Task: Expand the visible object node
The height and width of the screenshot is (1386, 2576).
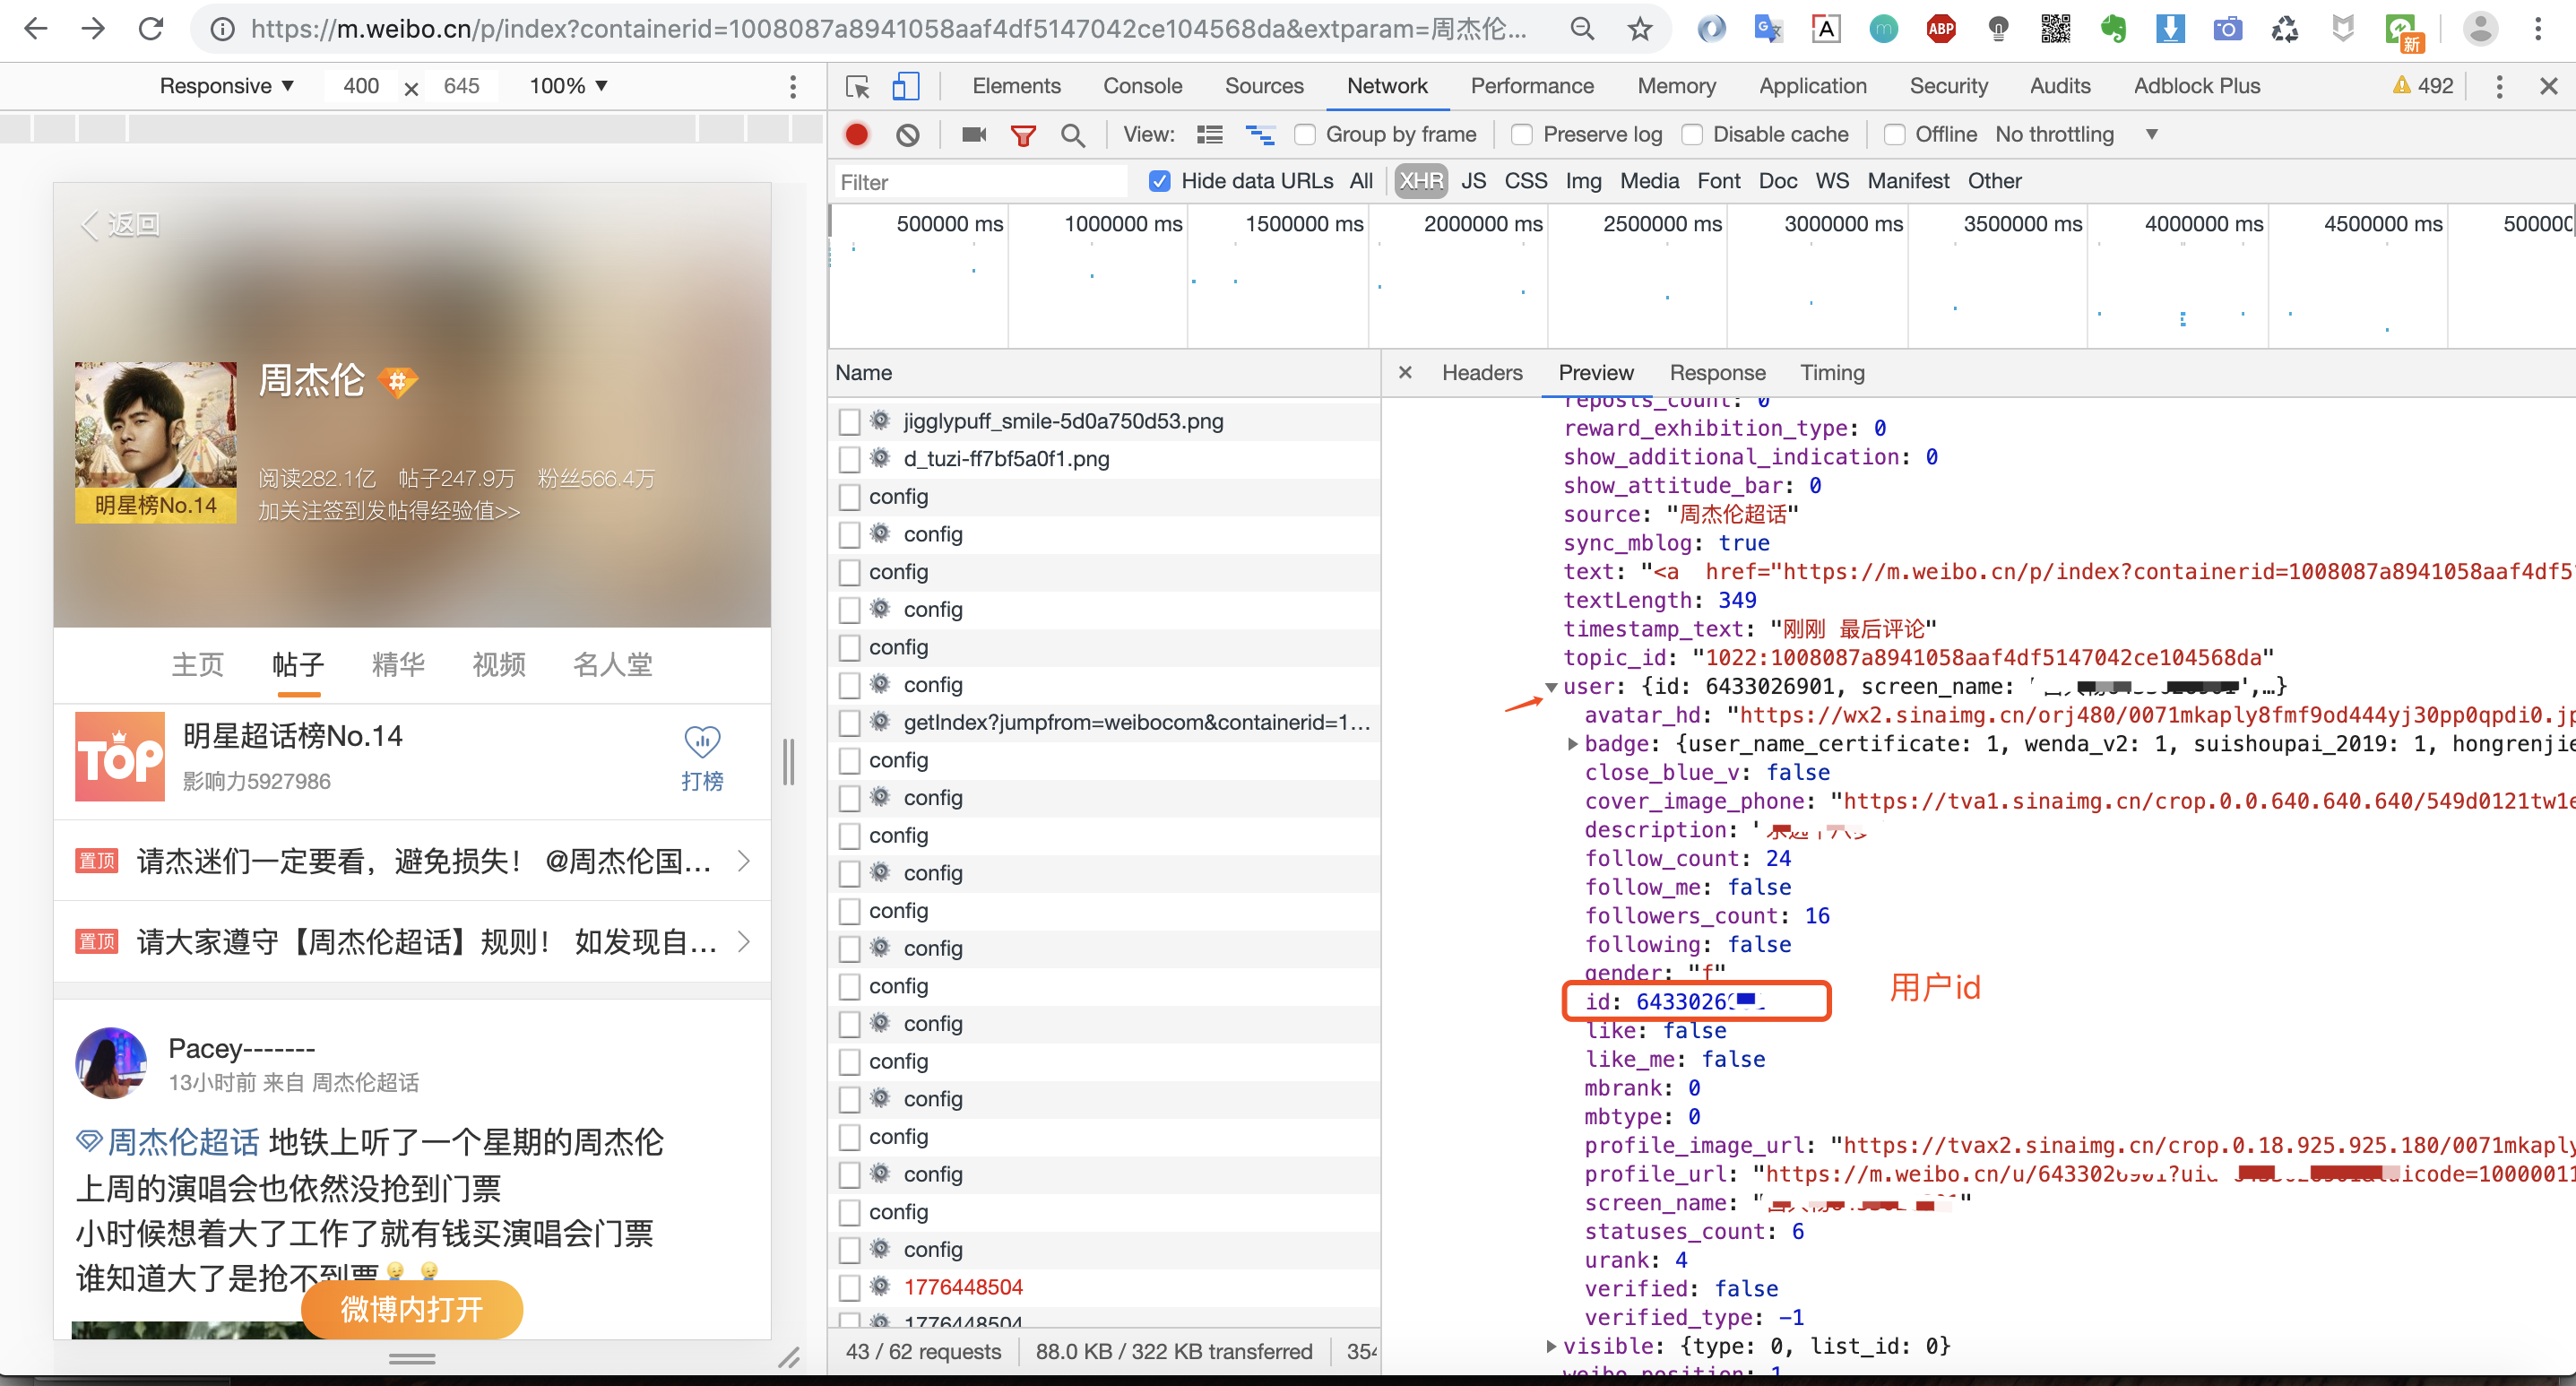Action: tap(1551, 1347)
